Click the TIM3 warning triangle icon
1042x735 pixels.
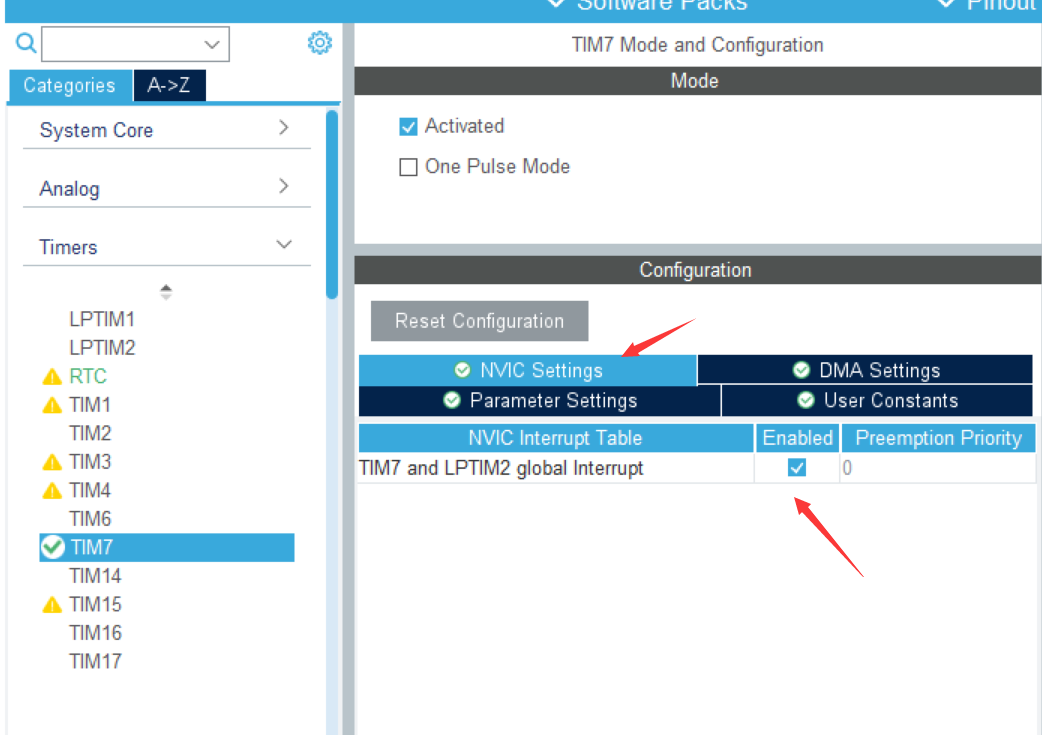(52, 462)
